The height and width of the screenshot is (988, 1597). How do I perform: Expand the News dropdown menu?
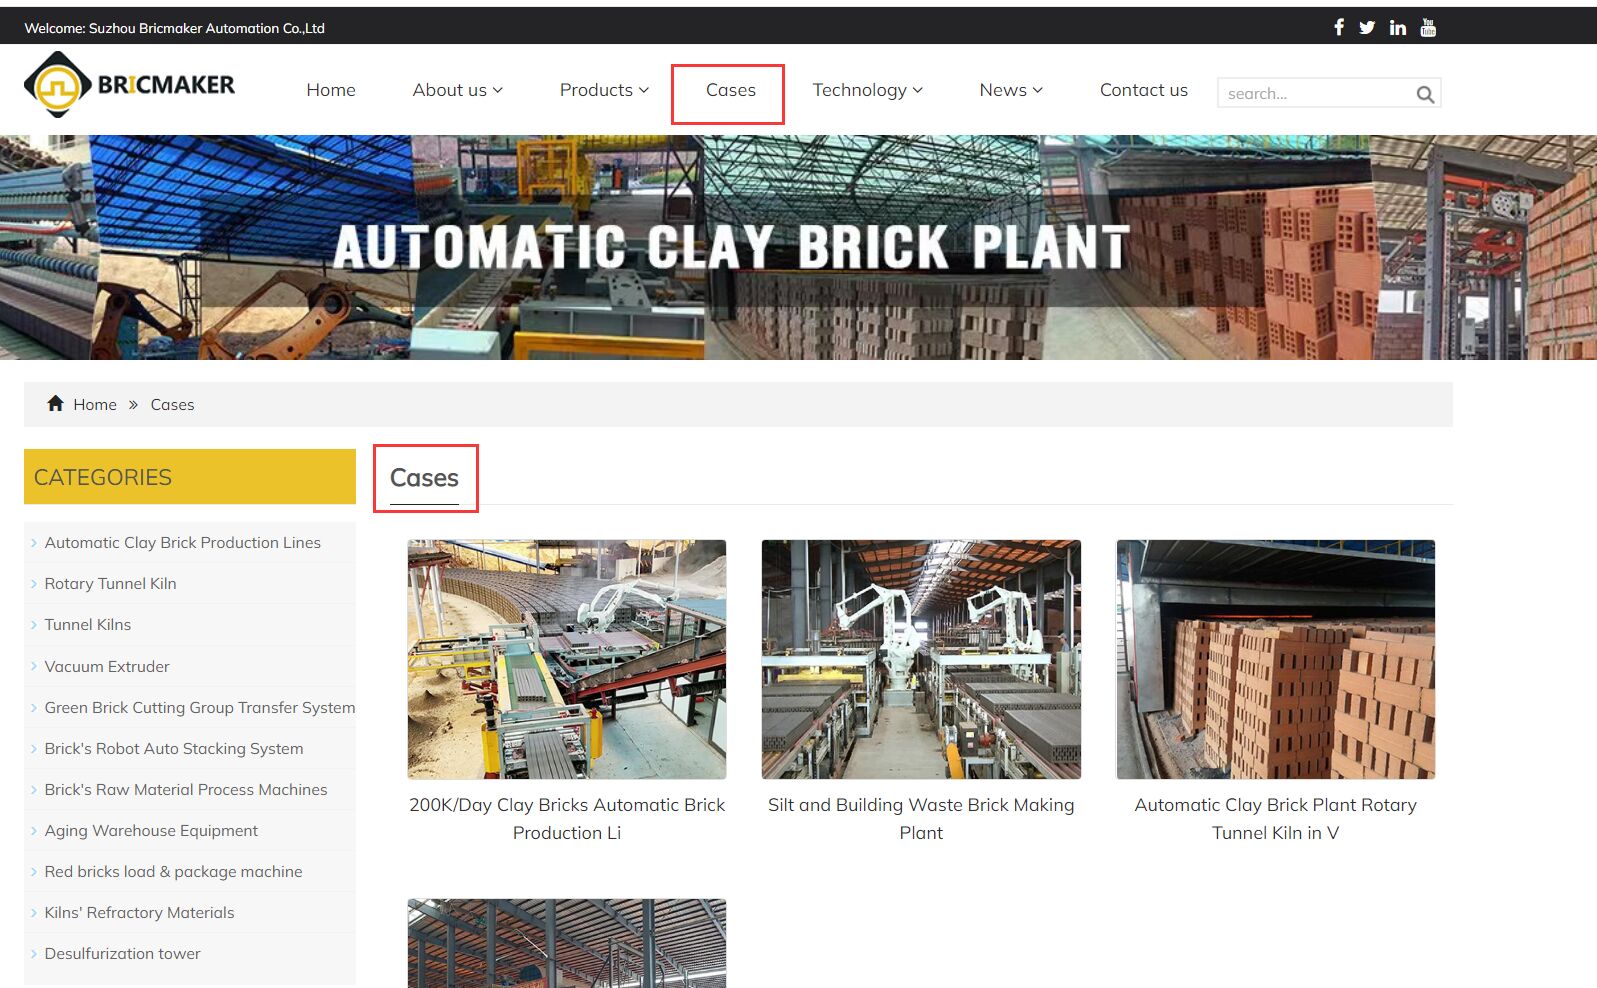pyautogui.click(x=1011, y=90)
